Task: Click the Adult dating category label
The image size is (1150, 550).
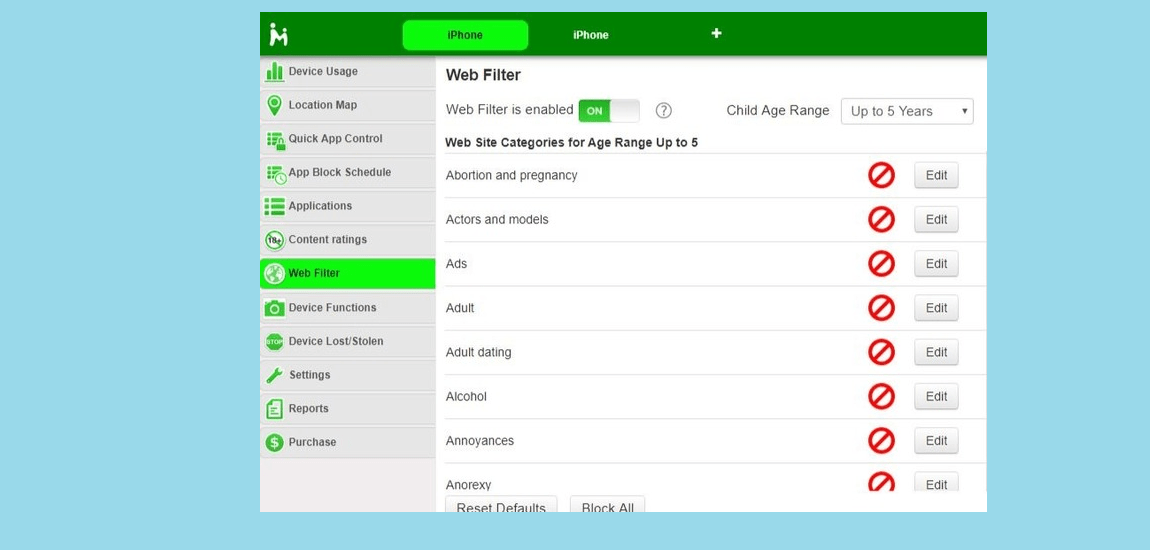Action: 478,352
